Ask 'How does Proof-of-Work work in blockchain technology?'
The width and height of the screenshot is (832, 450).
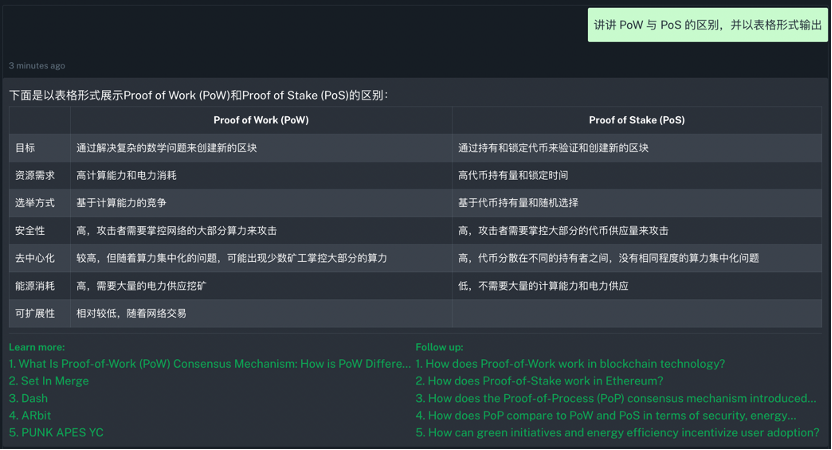click(570, 364)
